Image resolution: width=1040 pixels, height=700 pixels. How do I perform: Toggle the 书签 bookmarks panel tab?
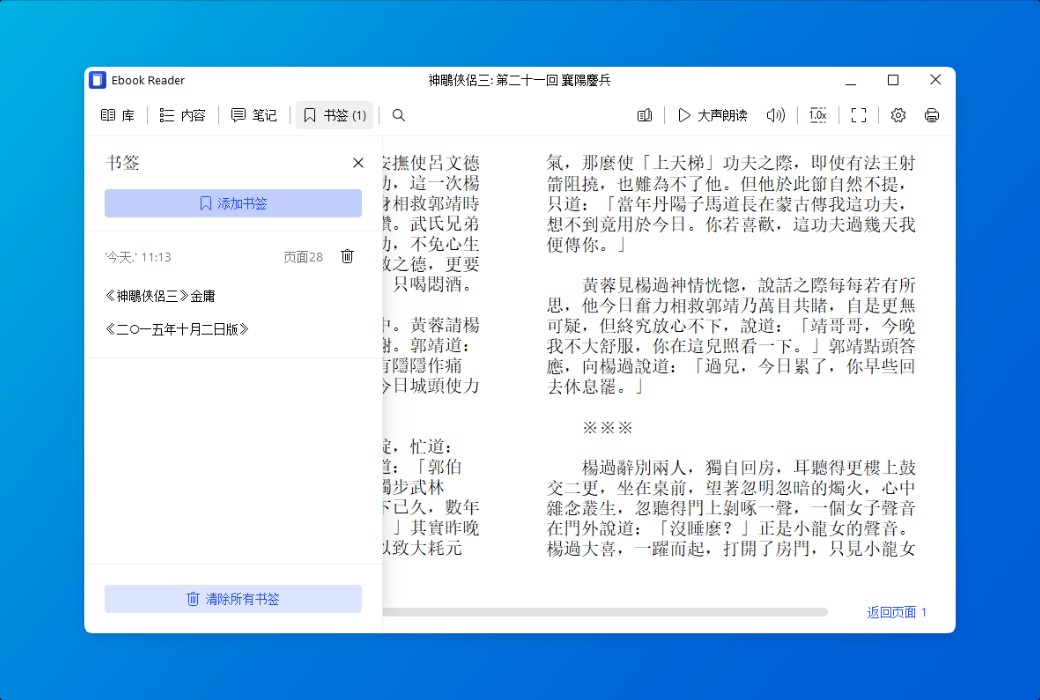click(334, 115)
